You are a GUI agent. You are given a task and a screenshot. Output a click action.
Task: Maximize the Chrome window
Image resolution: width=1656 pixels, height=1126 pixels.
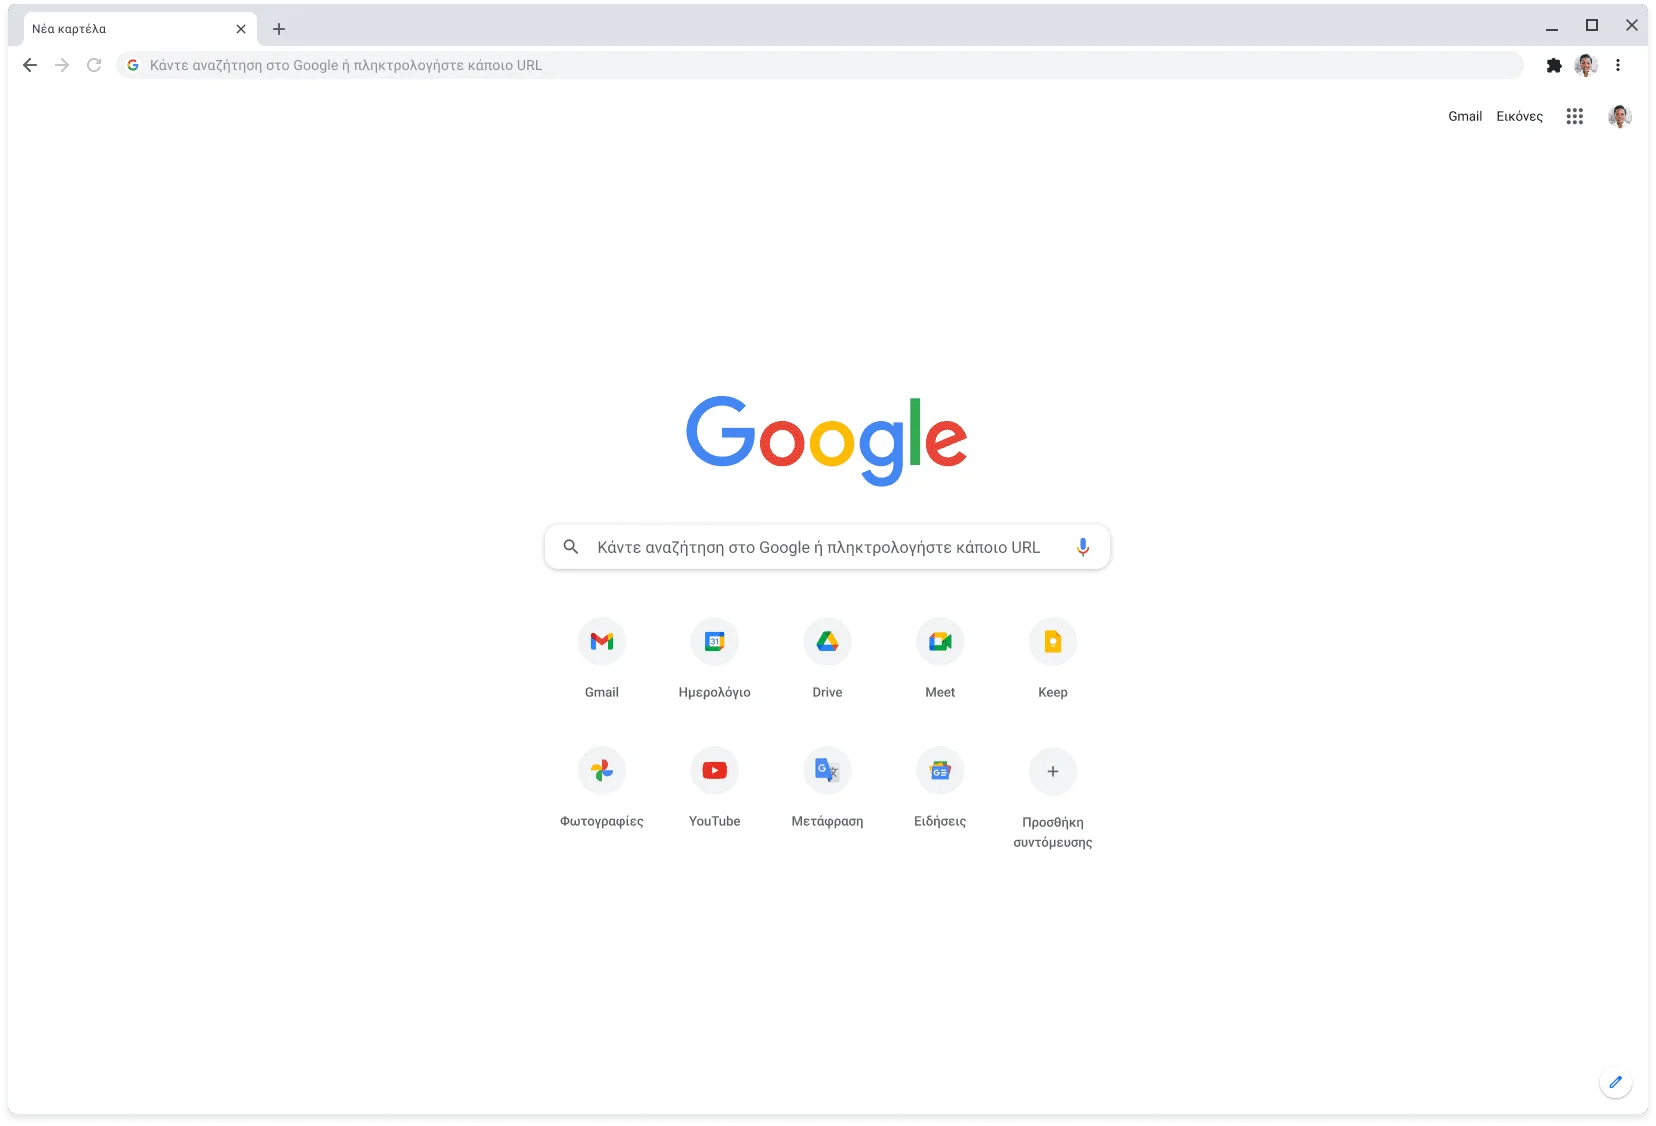(1592, 25)
